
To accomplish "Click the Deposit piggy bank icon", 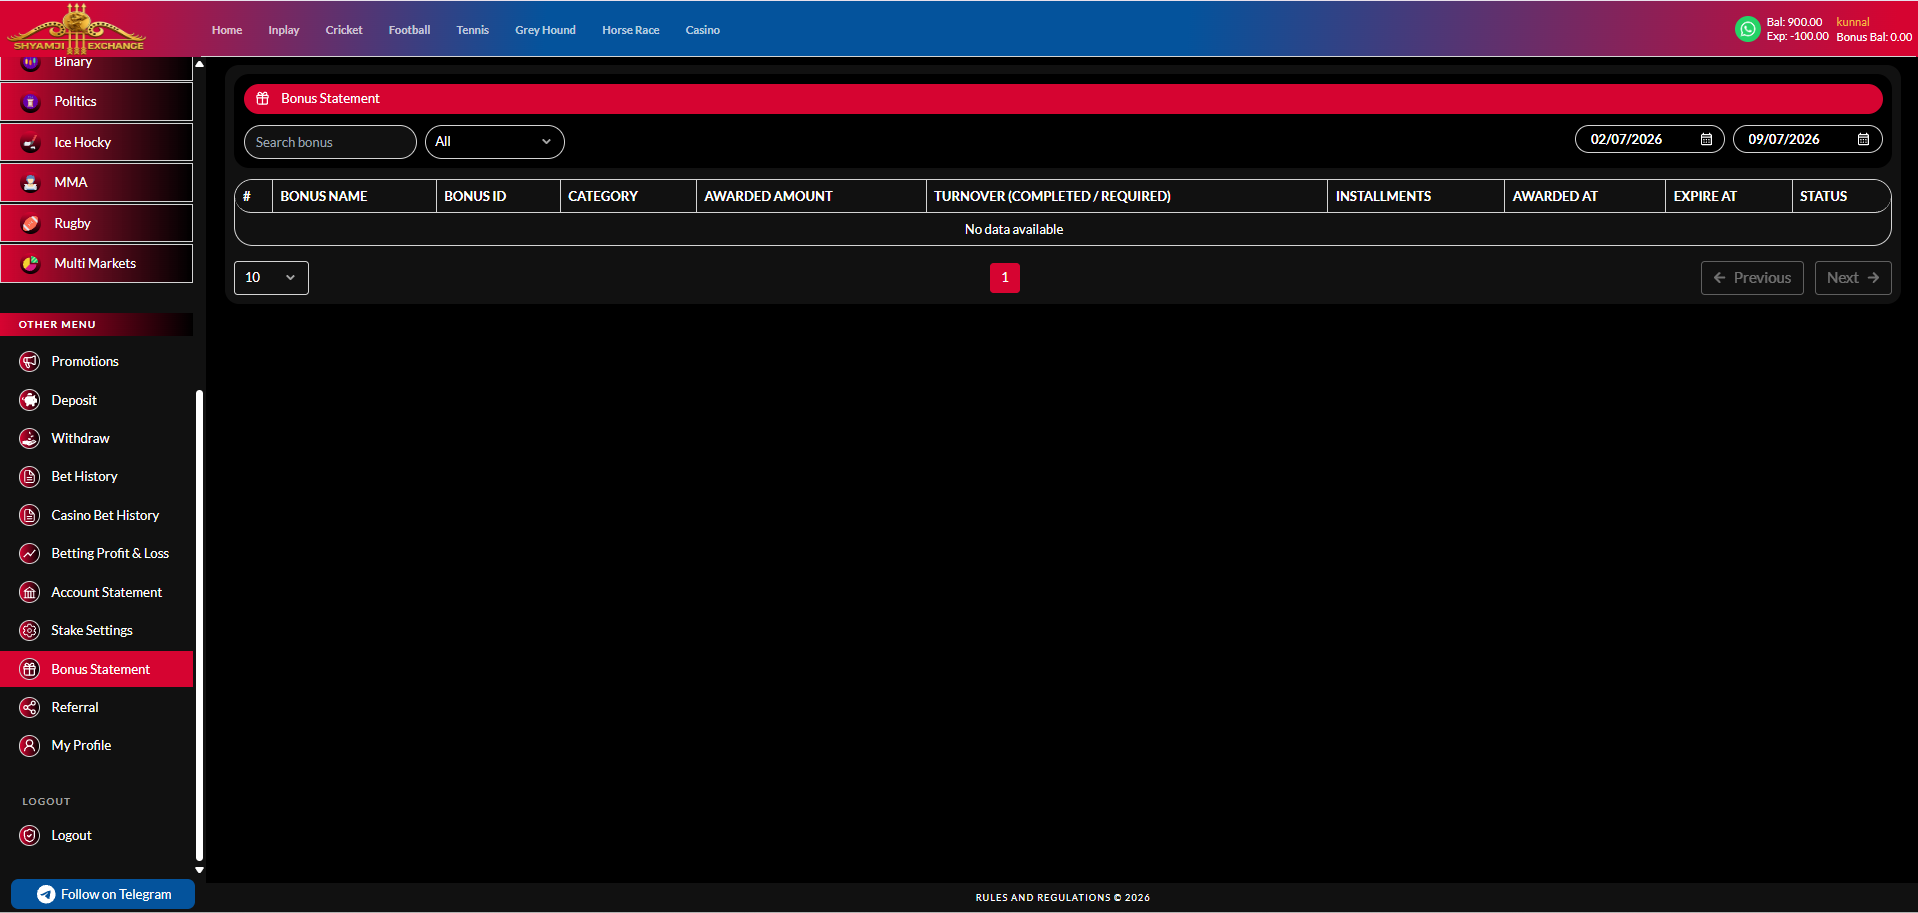I will click(x=30, y=400).
